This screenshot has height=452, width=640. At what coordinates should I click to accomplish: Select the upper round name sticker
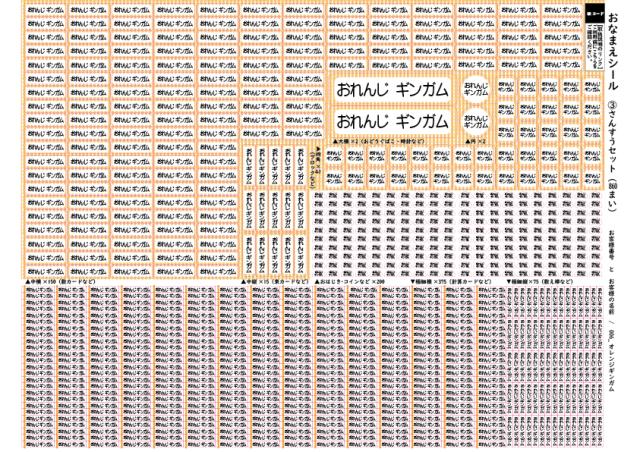476,88
